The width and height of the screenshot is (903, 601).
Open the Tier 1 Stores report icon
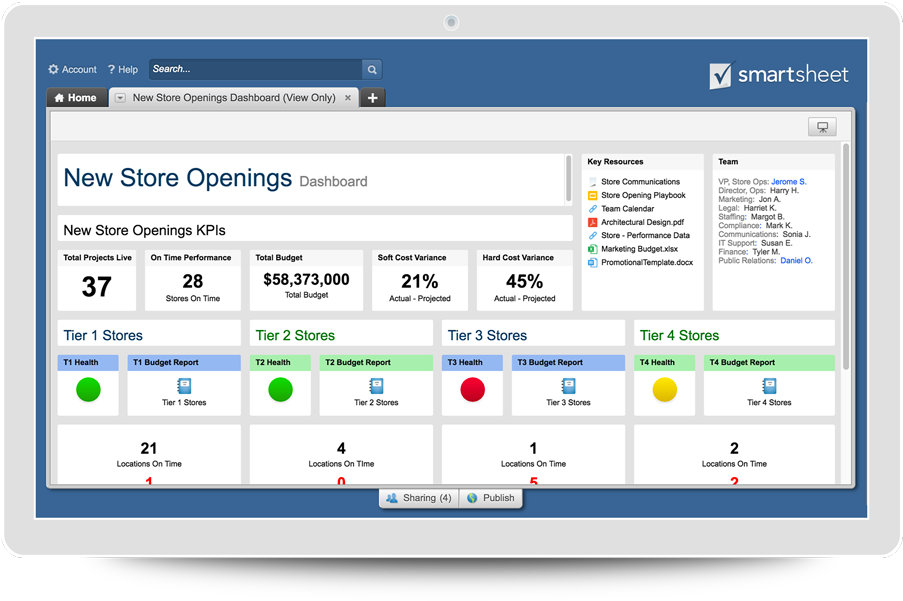pyautogui.click(x=183, y=386)
